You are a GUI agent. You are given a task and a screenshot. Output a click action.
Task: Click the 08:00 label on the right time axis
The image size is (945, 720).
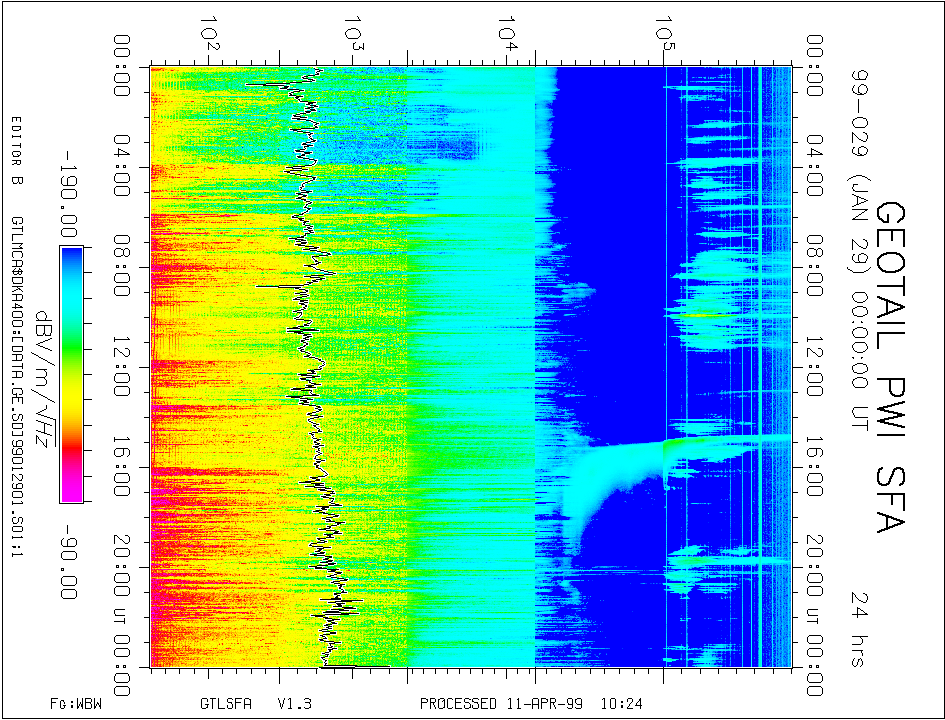815,266
